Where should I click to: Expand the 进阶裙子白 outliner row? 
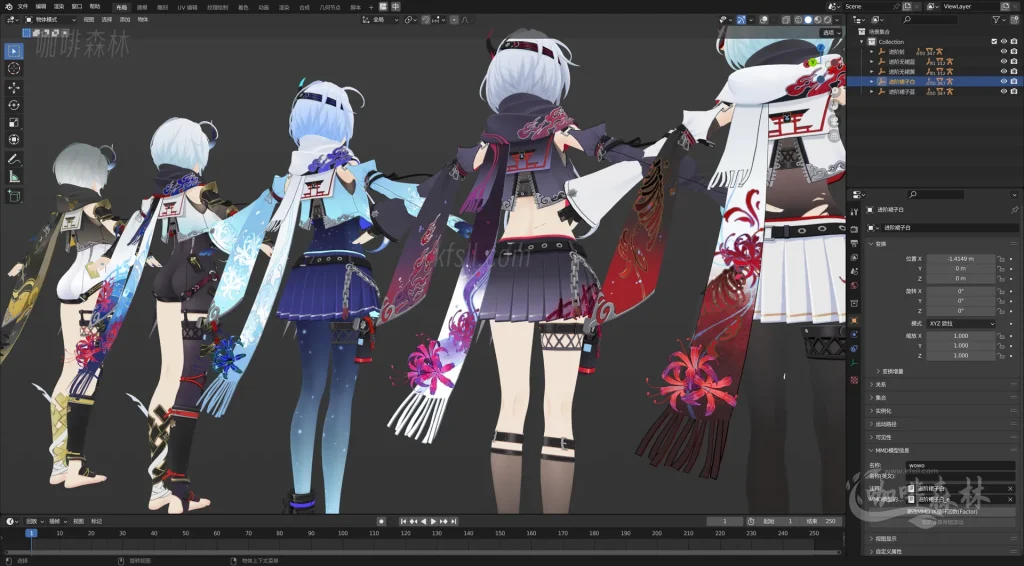872,82
